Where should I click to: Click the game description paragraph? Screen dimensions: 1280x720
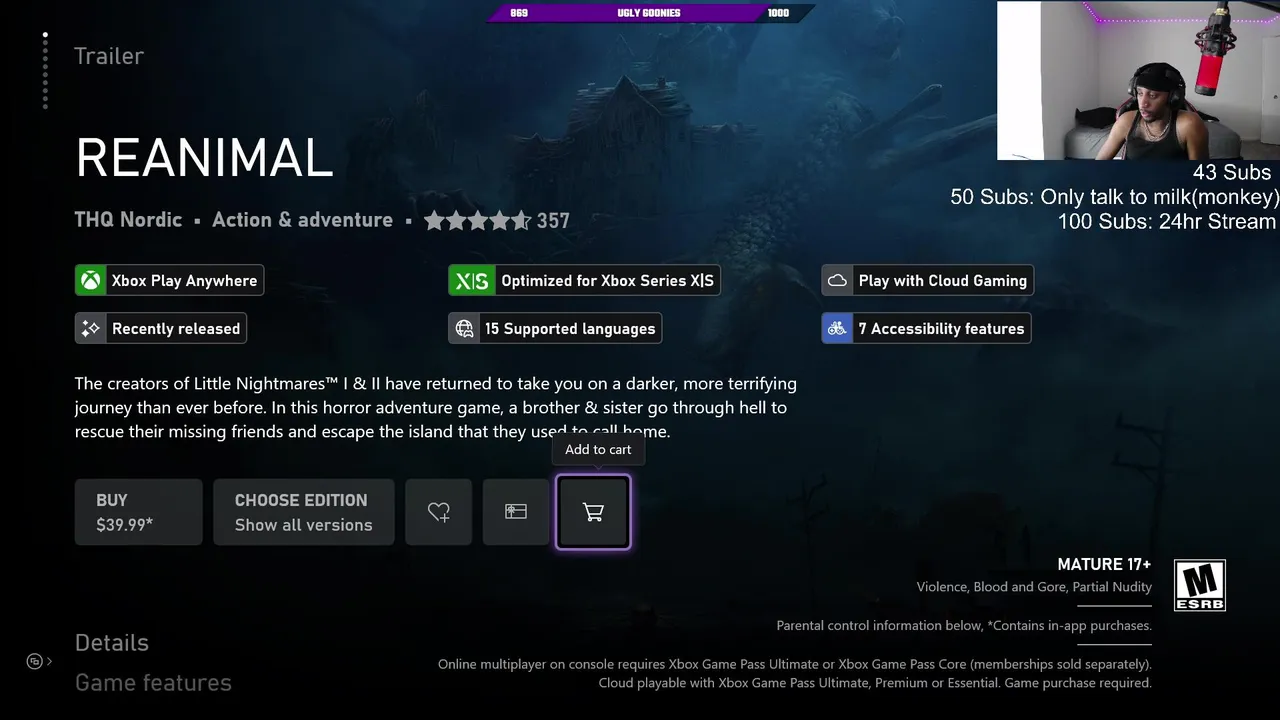pyautogui.click(x=436, y=407)
